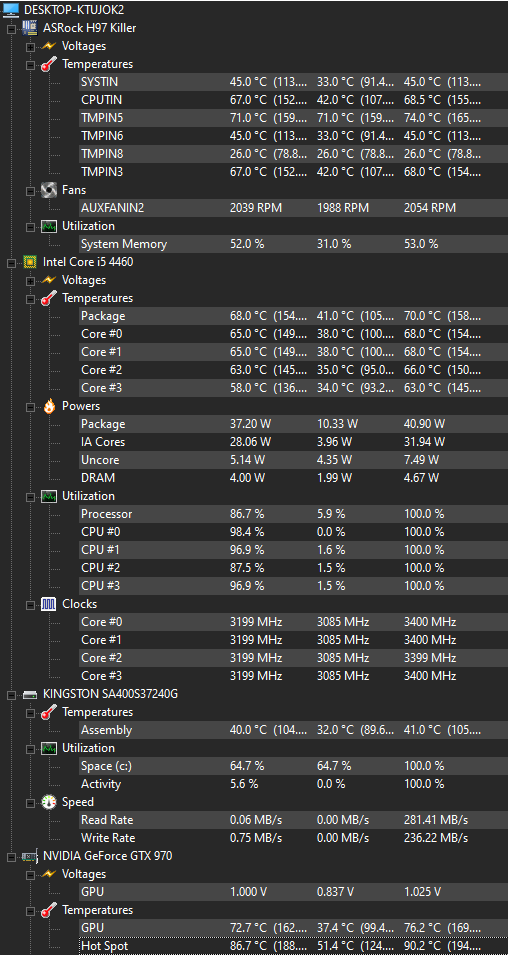This screenshot has width=508, height=955.
Task: Collapse Voltages under GeForce GTX 970
Action: pos(30,874)
